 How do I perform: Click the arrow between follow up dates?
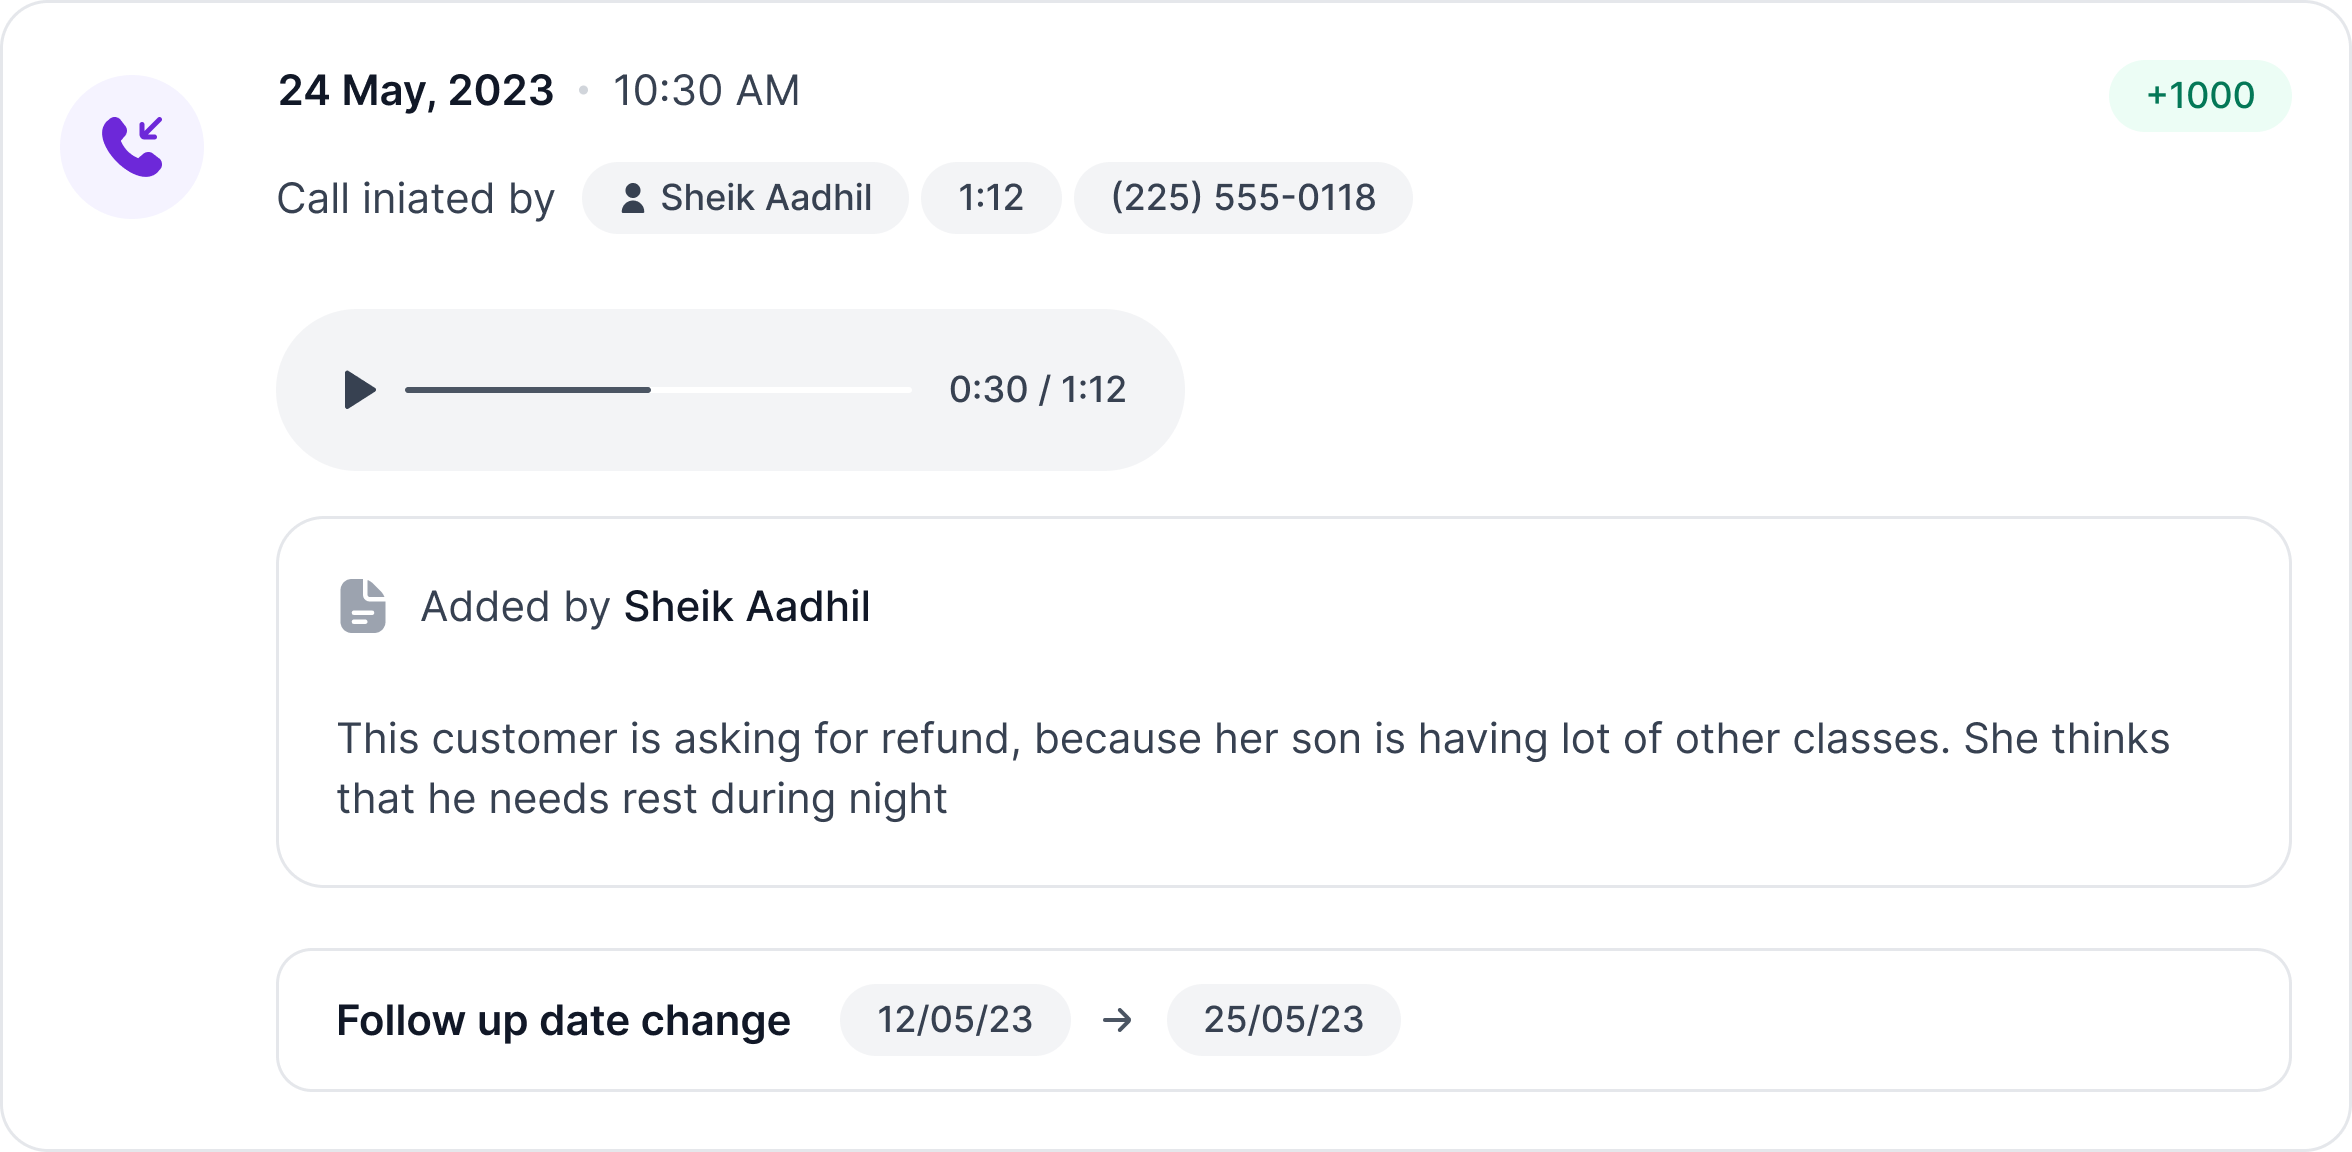tap(1117, 1020)
